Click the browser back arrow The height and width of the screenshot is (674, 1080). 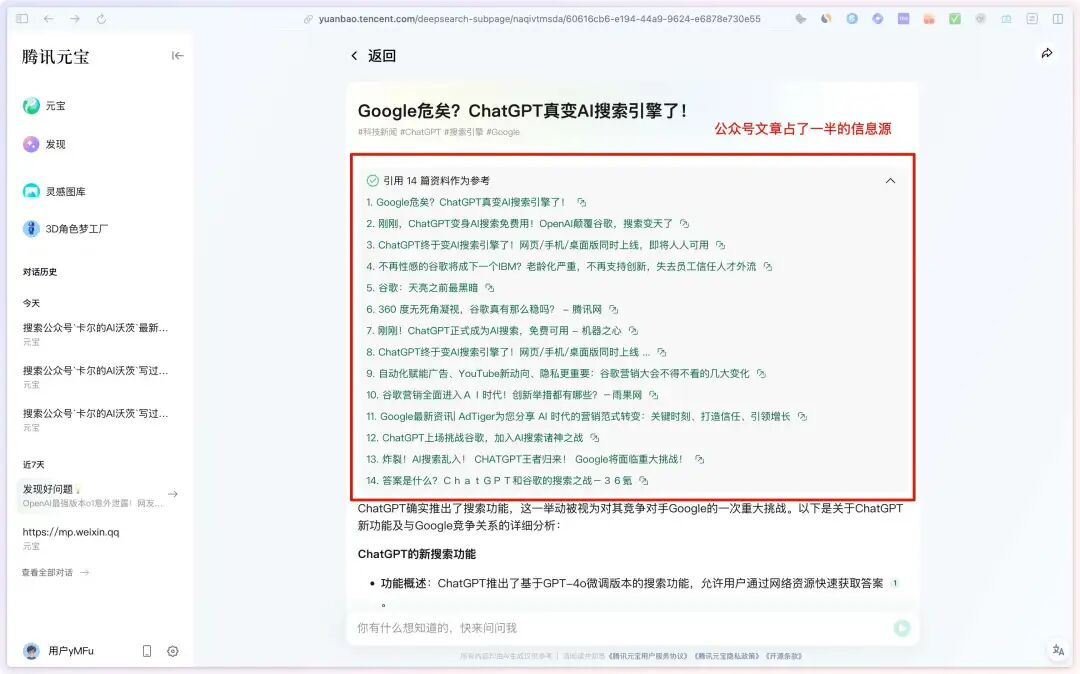coord(48,19)
